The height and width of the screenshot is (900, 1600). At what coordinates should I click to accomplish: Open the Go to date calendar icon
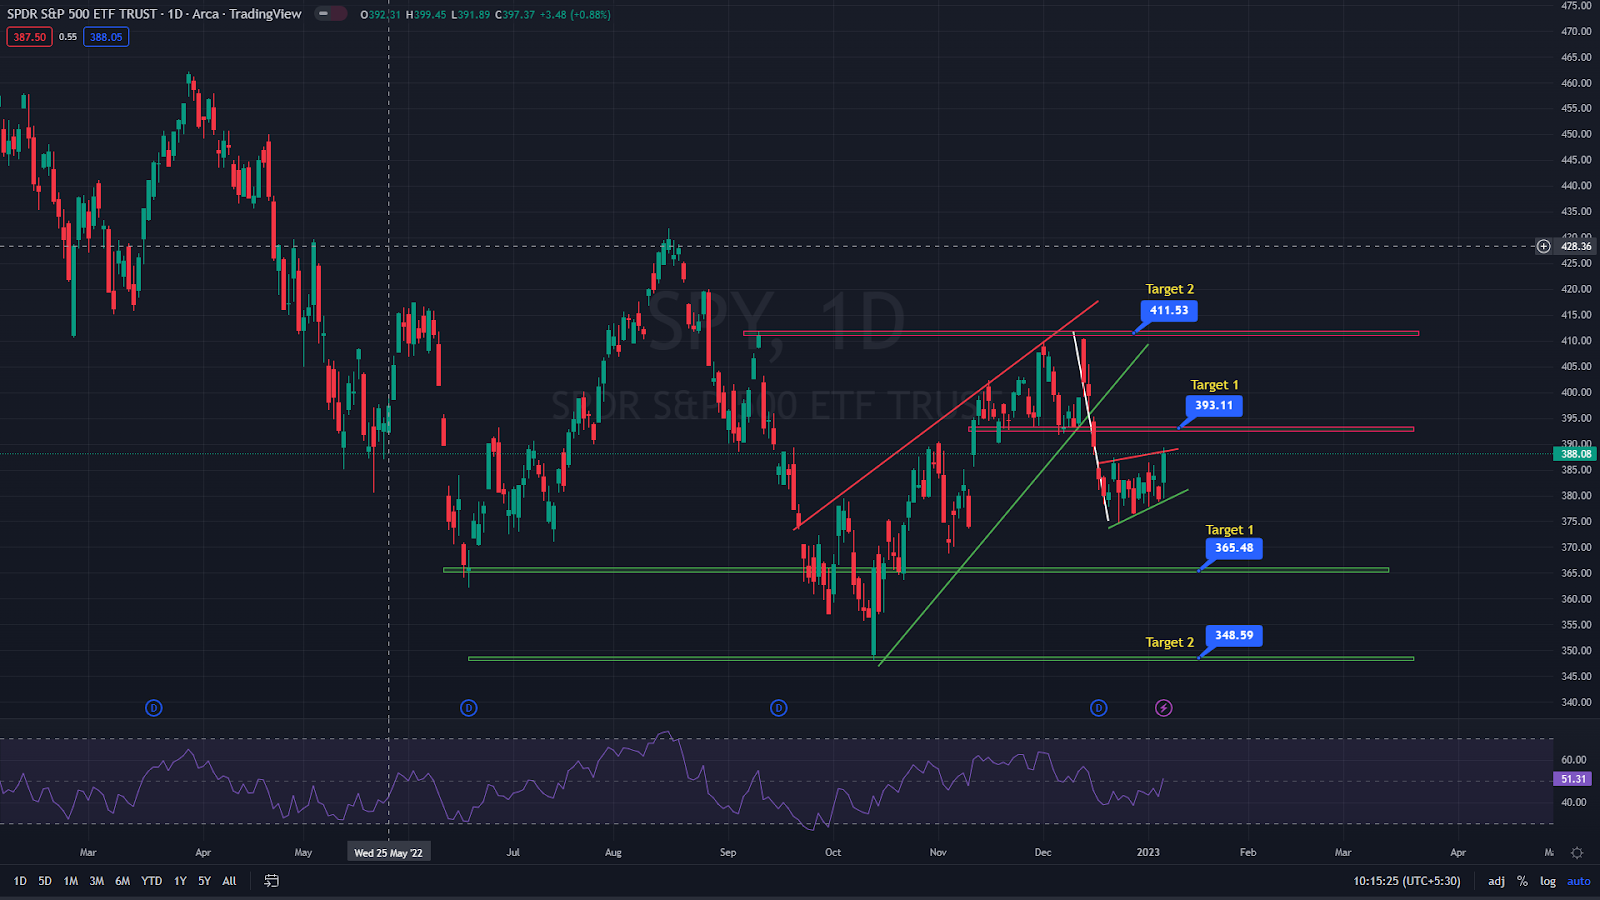[271, 881]
